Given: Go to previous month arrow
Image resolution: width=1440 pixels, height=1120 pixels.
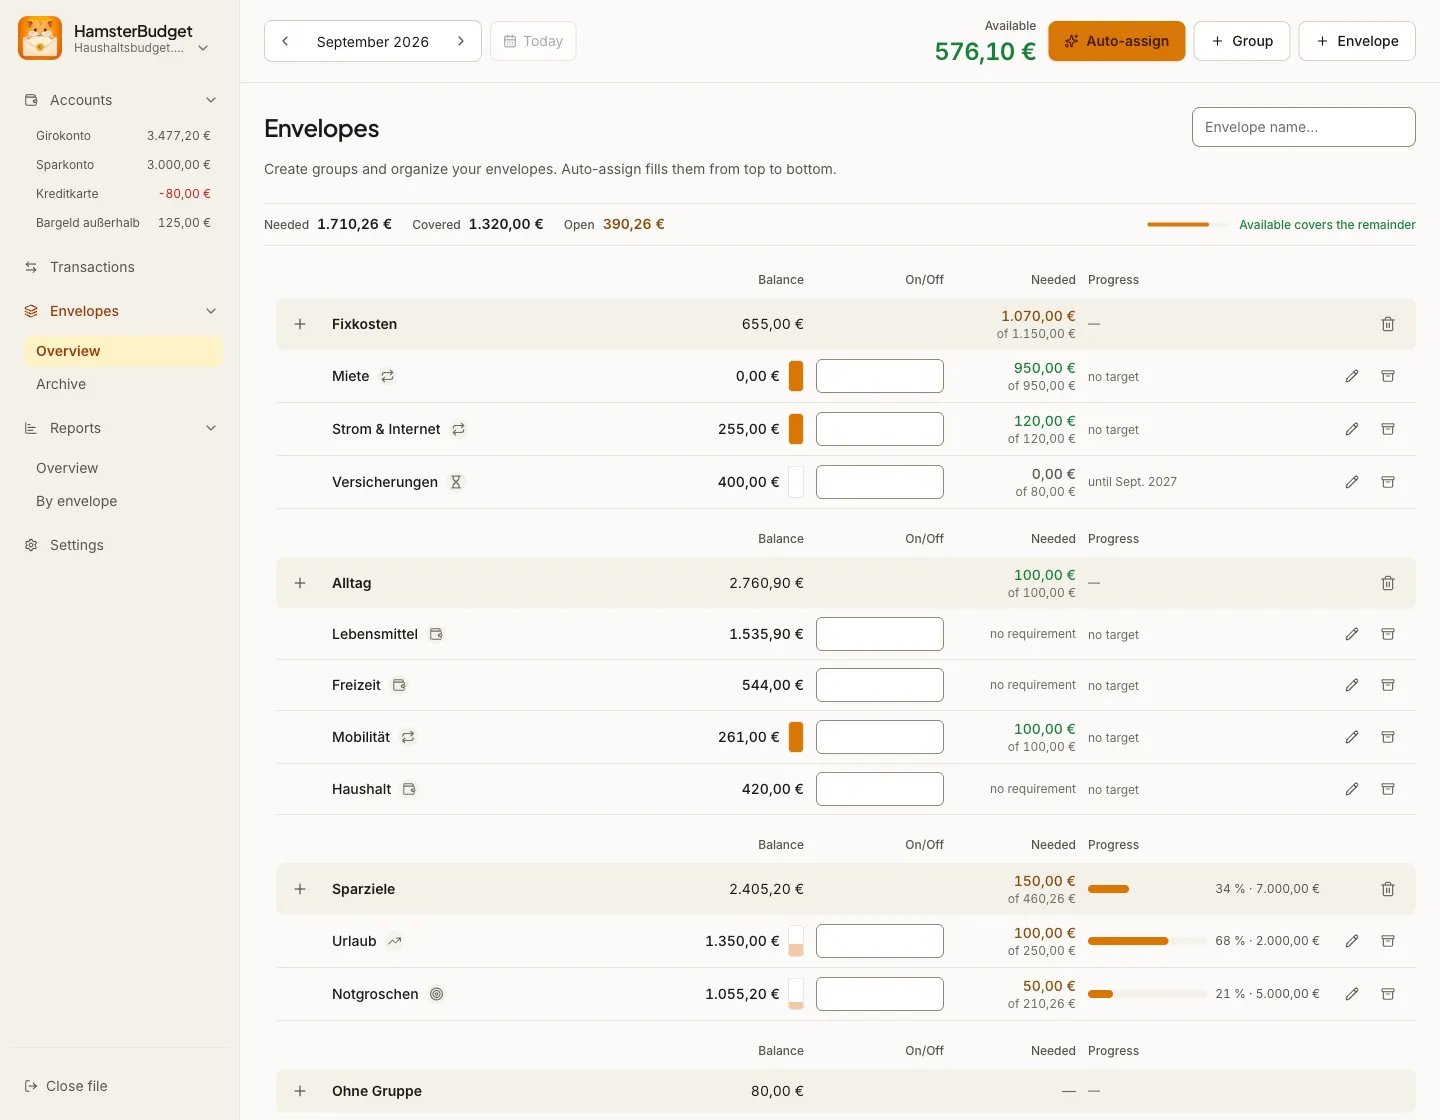Looking at the screenshot, I should (285, 41).
